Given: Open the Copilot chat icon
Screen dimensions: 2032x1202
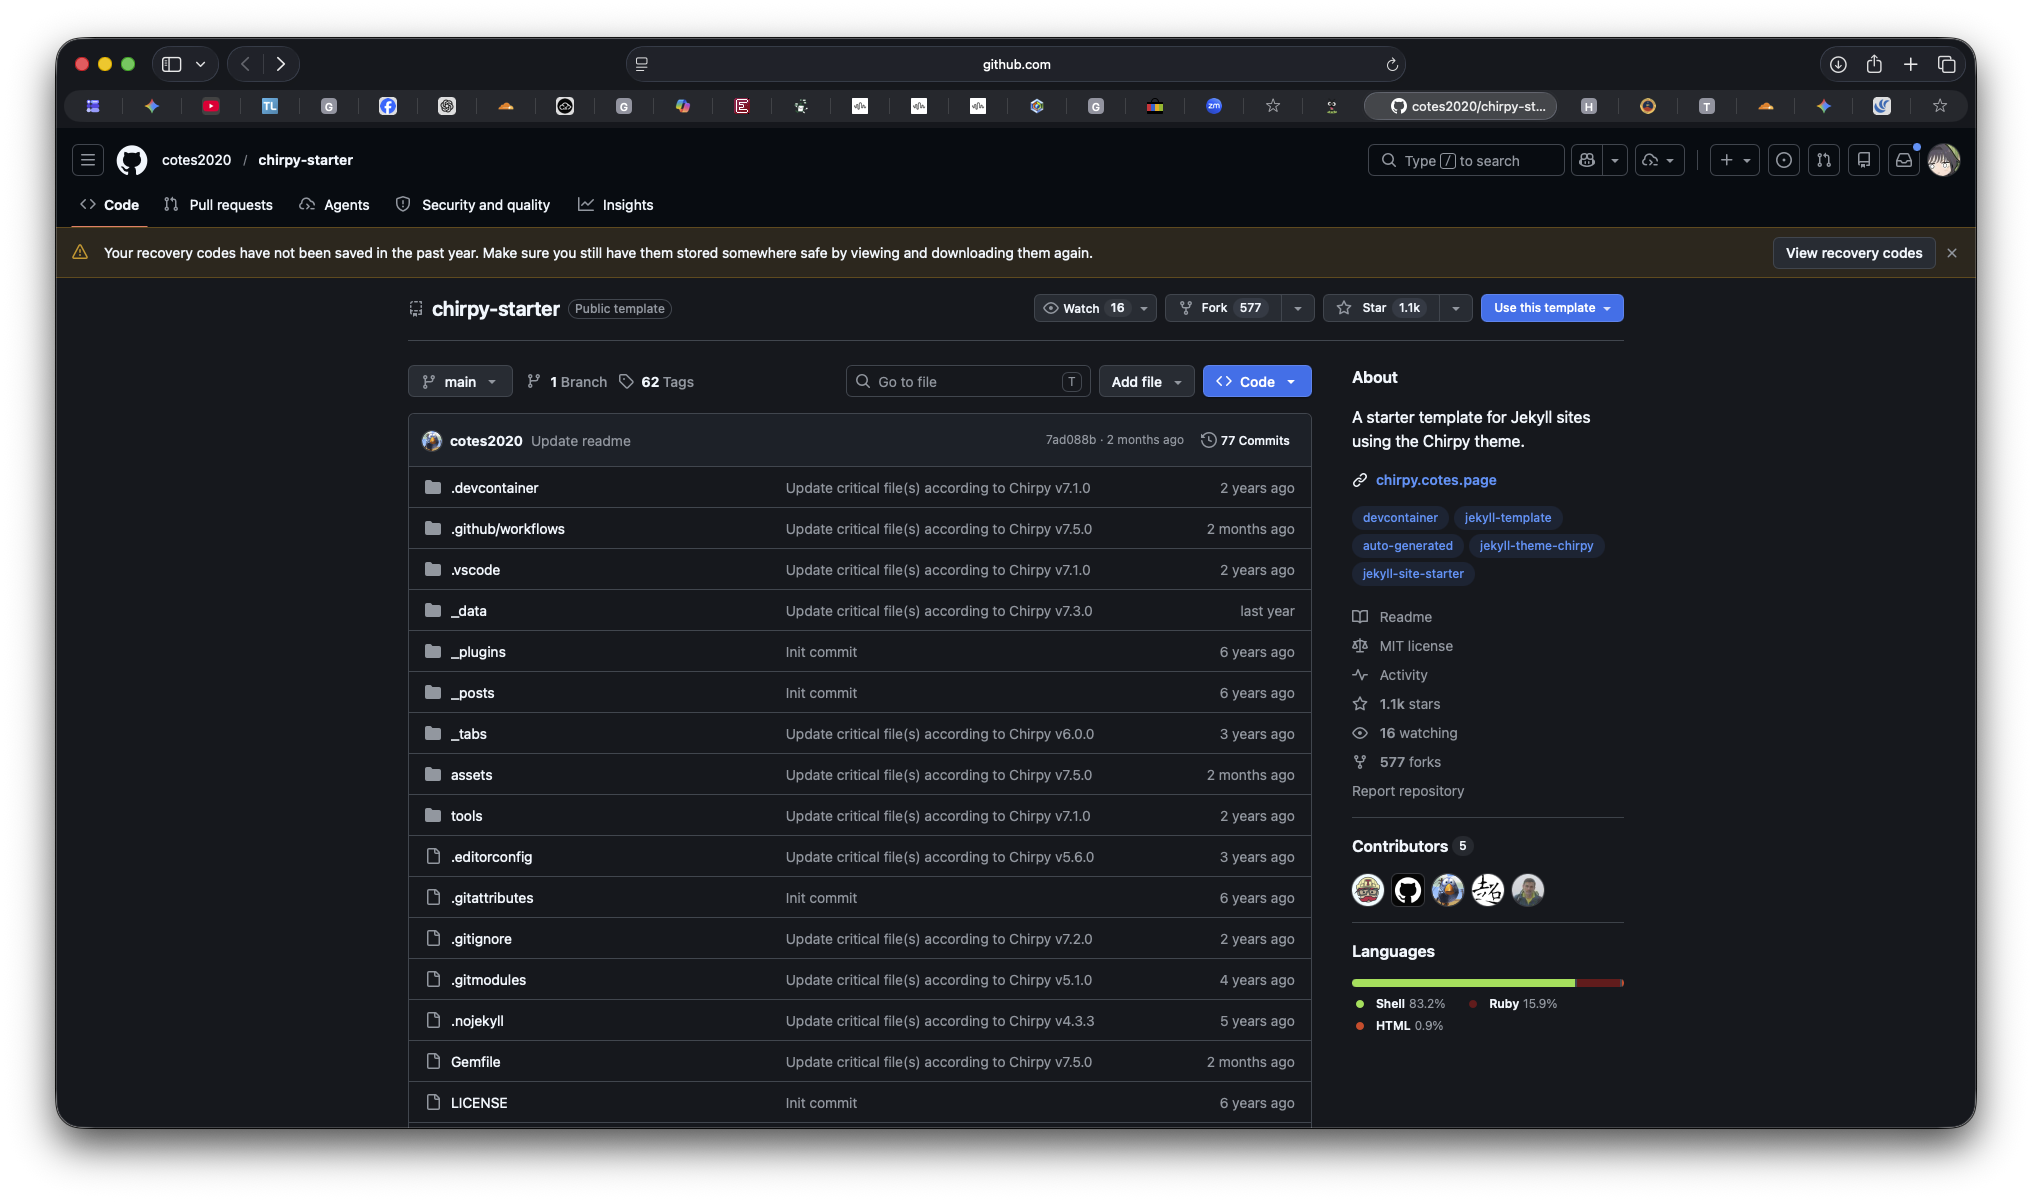Looking at the screenshot, I should point(1586,160).
